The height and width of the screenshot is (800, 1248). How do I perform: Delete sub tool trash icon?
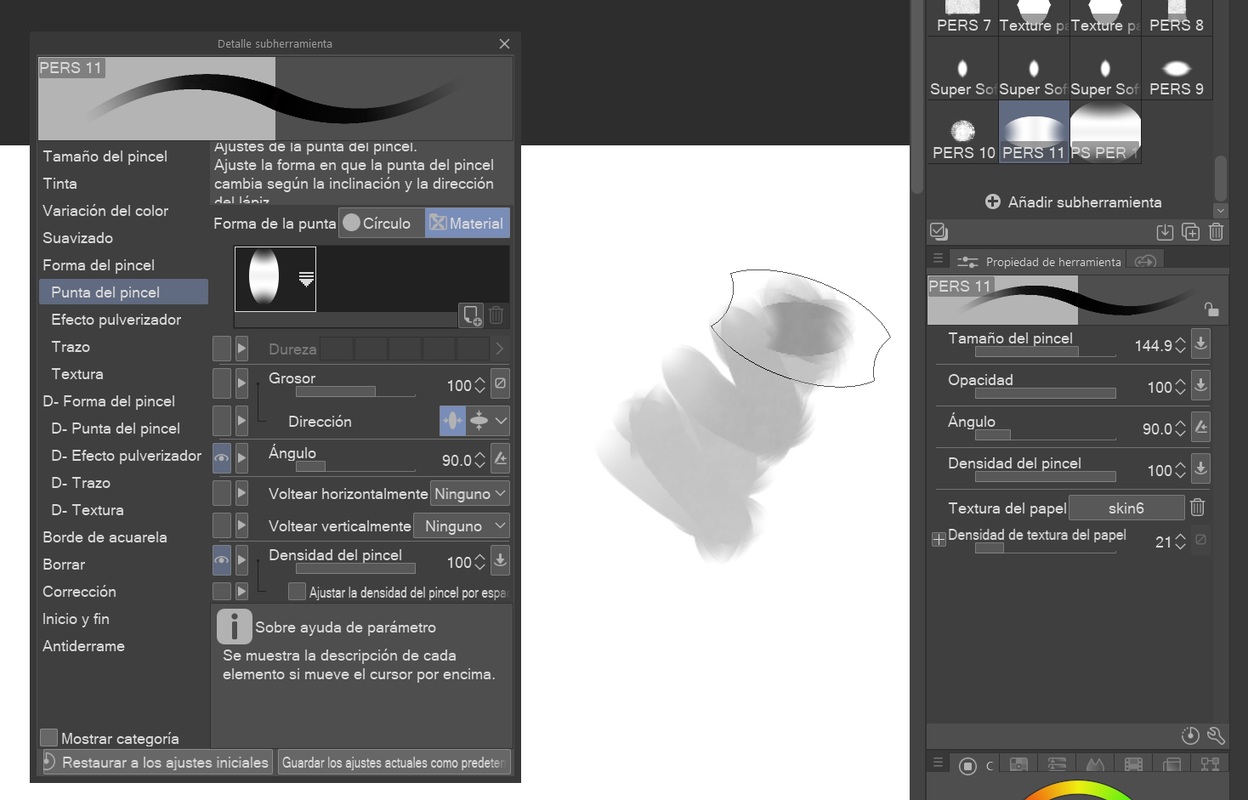1216,232
